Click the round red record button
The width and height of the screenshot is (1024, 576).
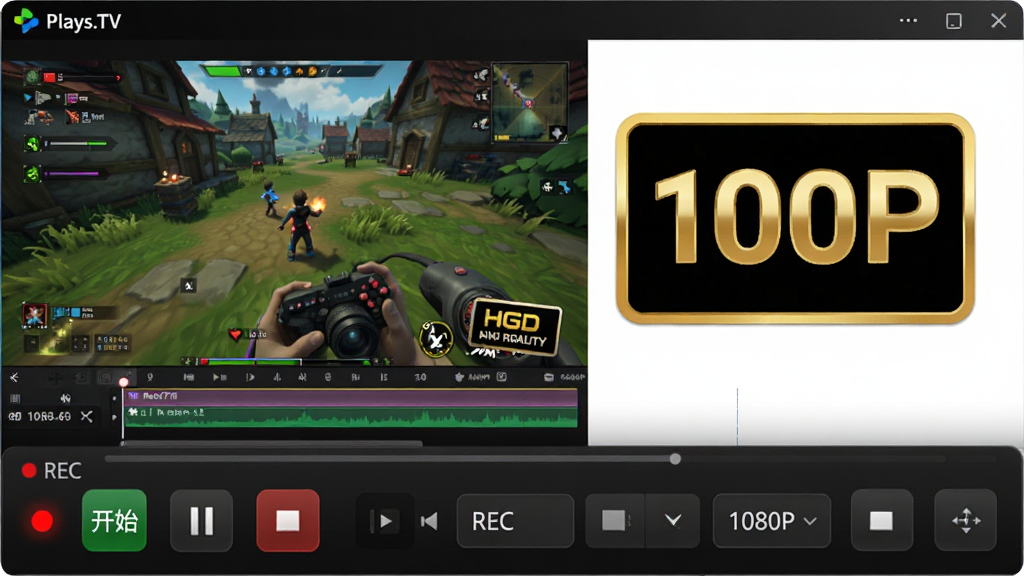coord(42,521)
